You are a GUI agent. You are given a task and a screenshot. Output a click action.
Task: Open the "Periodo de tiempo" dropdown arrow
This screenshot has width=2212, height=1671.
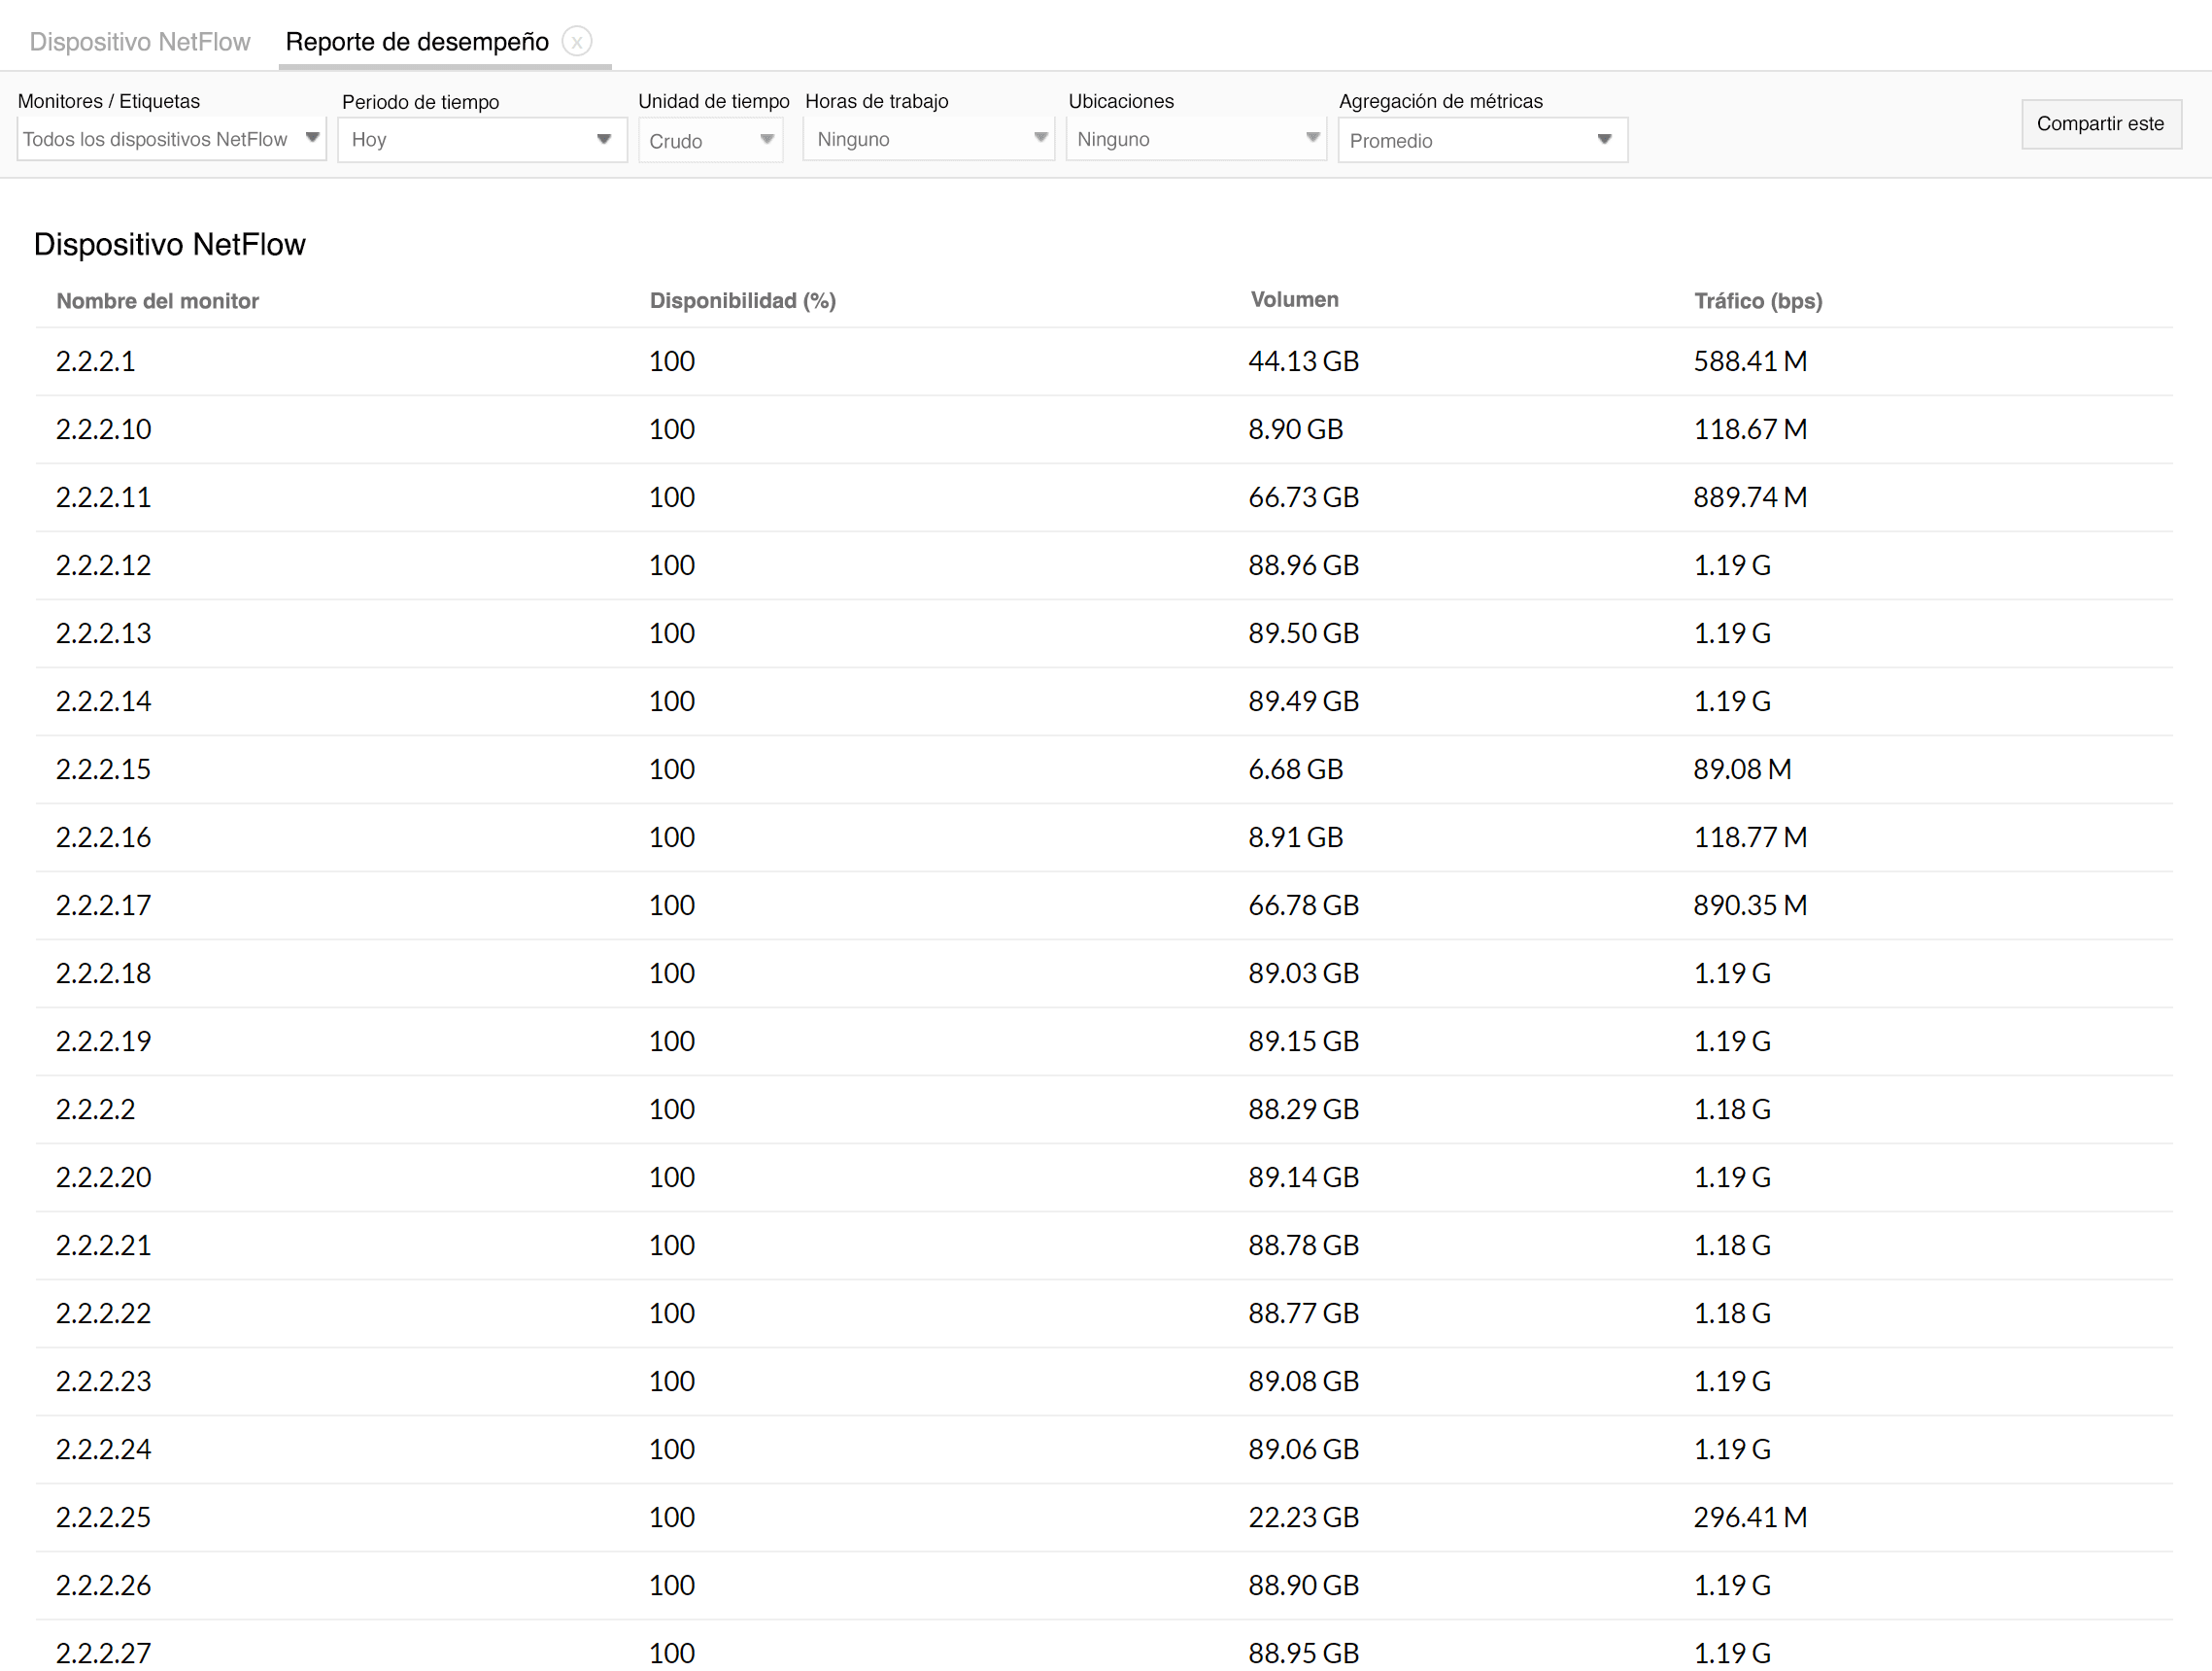pos(604,139)
